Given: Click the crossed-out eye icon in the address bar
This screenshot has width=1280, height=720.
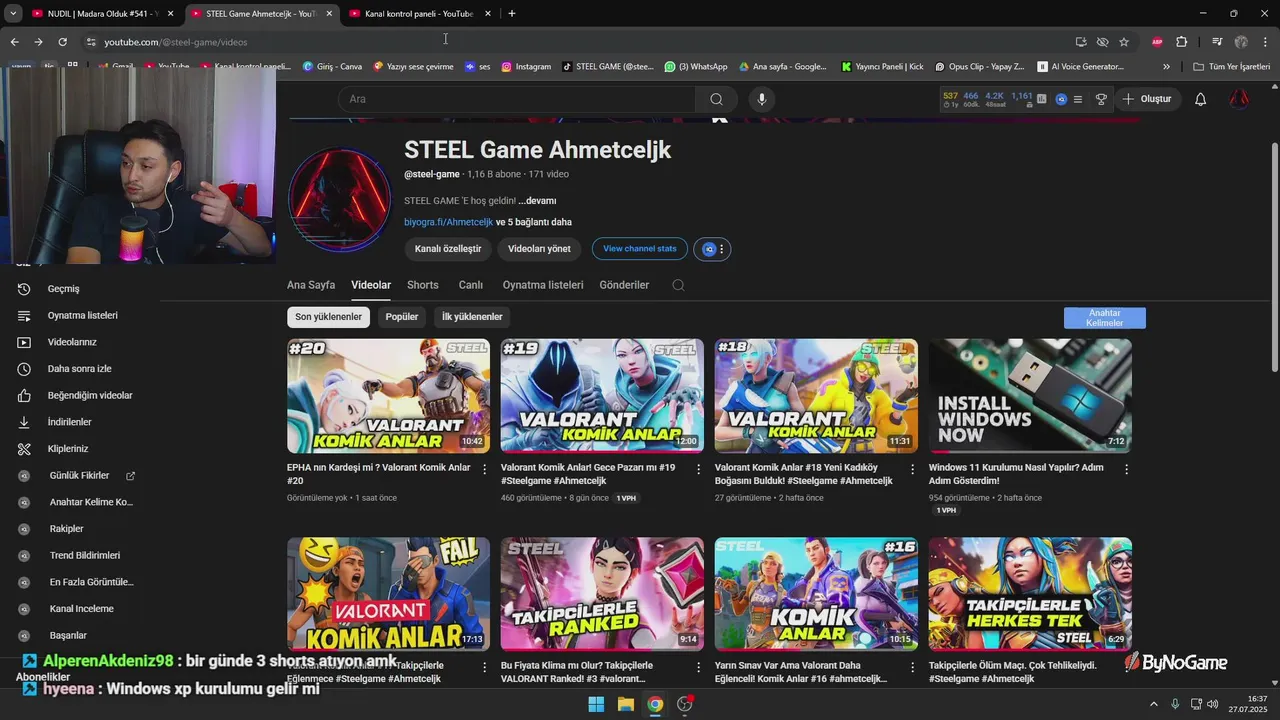Looking at the screenshot, I should point(1102,42).
